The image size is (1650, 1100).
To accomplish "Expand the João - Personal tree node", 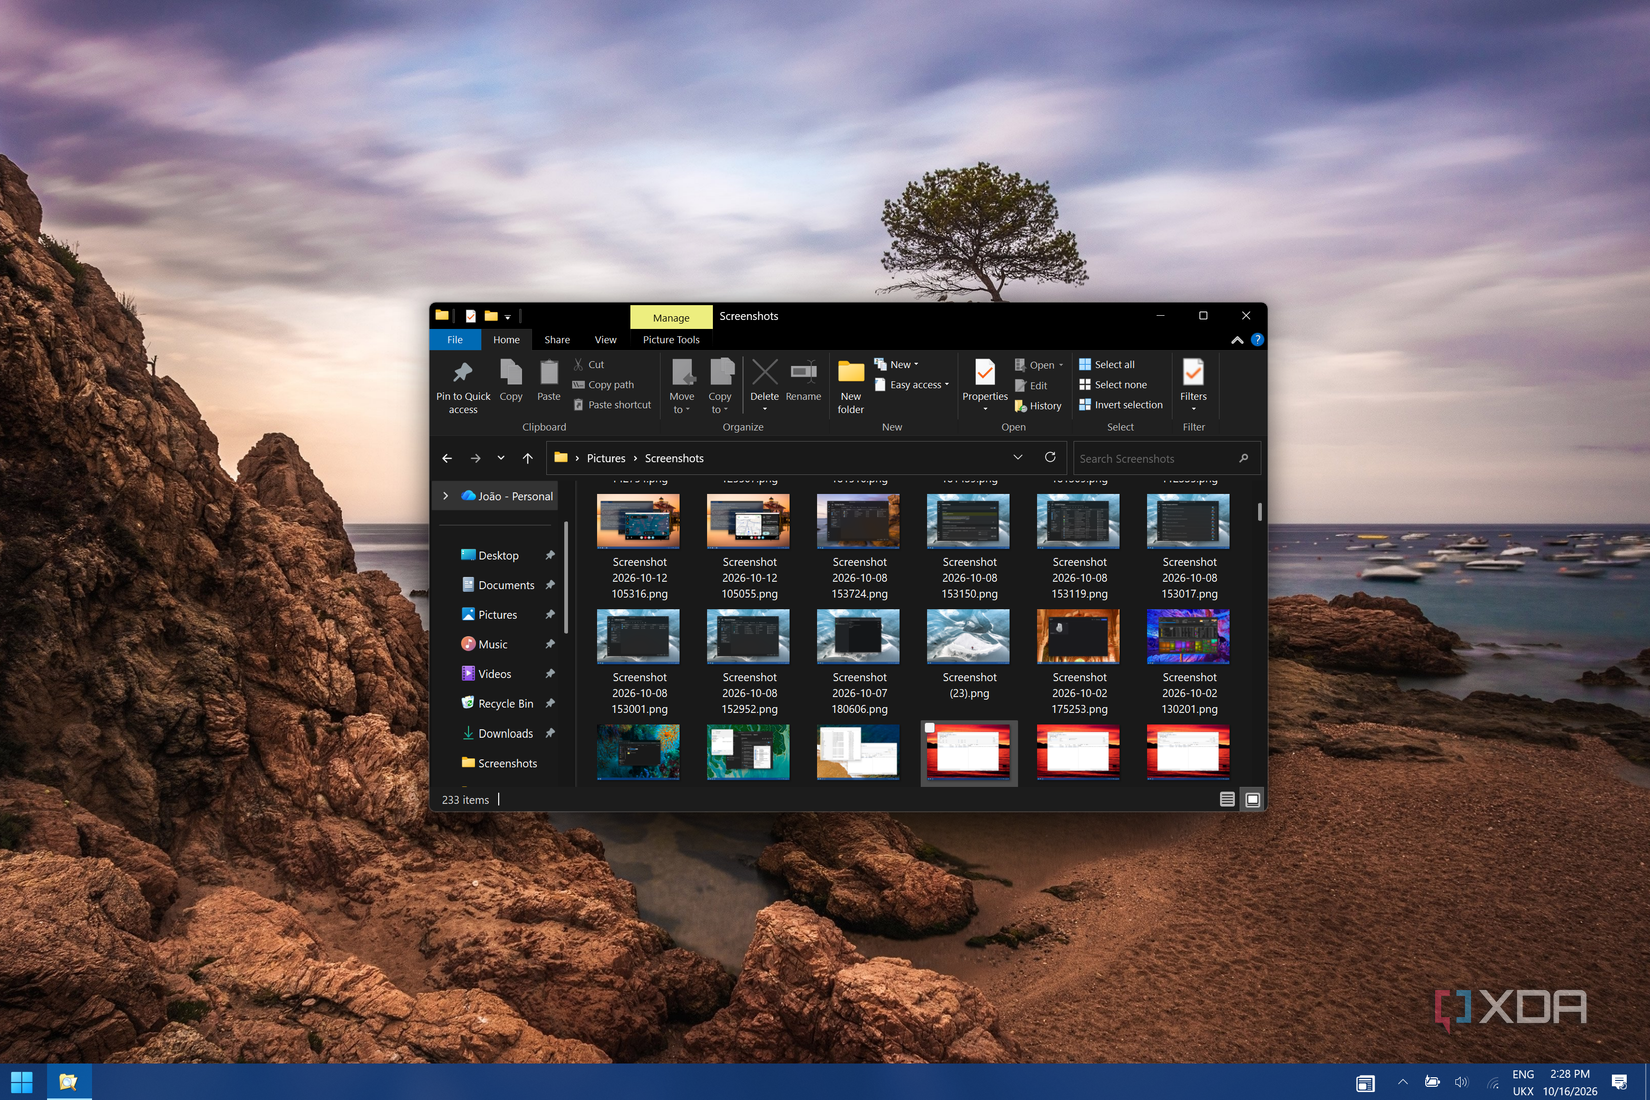I will coord(446,496).
